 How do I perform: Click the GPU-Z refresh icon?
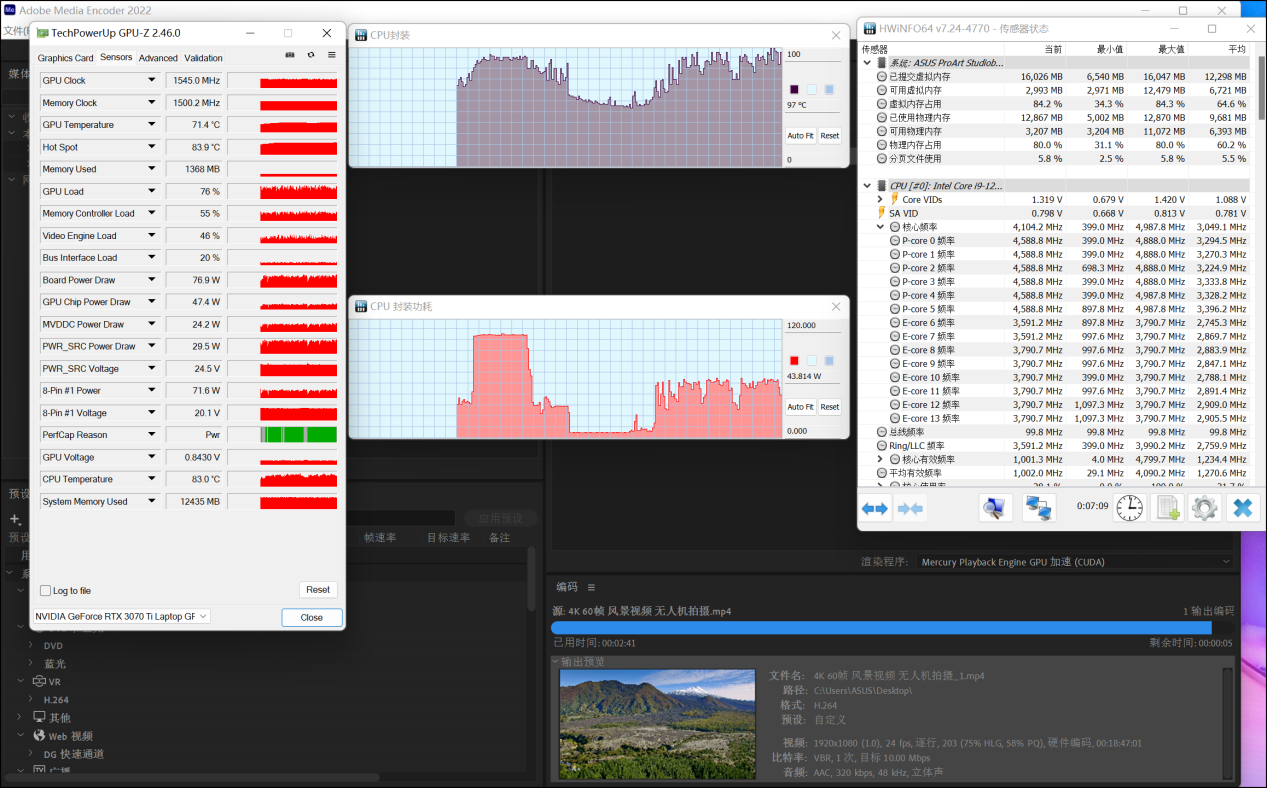click(x=311, y=55)
